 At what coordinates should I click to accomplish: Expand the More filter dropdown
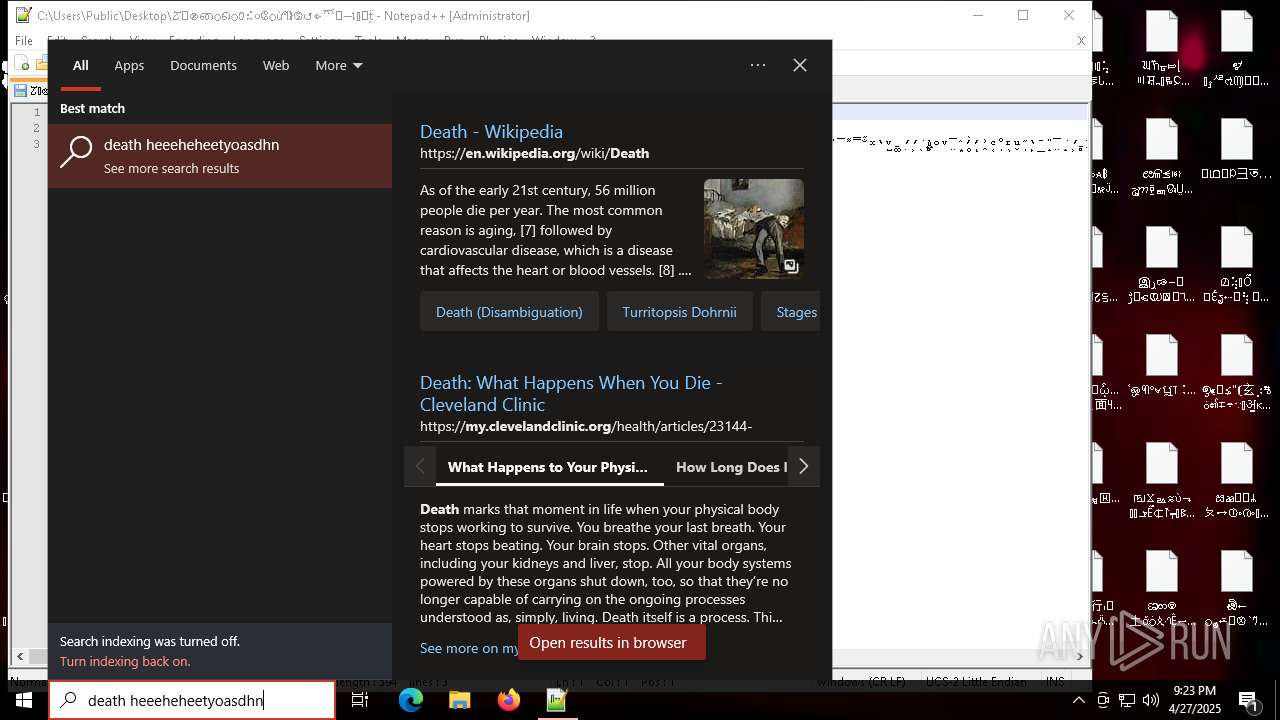339,65
